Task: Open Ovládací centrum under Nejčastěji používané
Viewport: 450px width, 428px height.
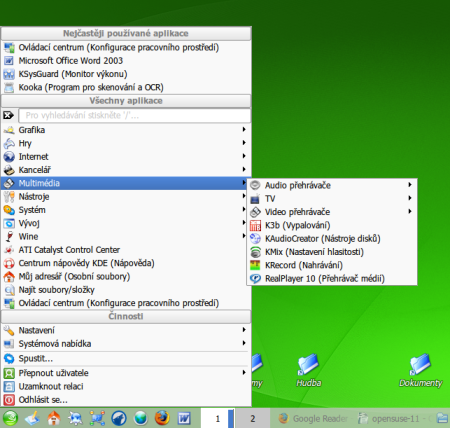Action: click(126, 47)
